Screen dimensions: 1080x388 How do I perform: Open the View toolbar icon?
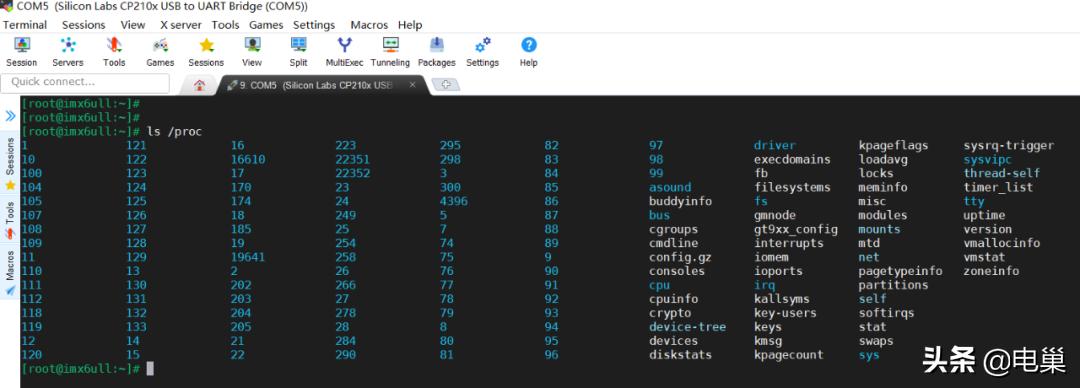(252, 52)
